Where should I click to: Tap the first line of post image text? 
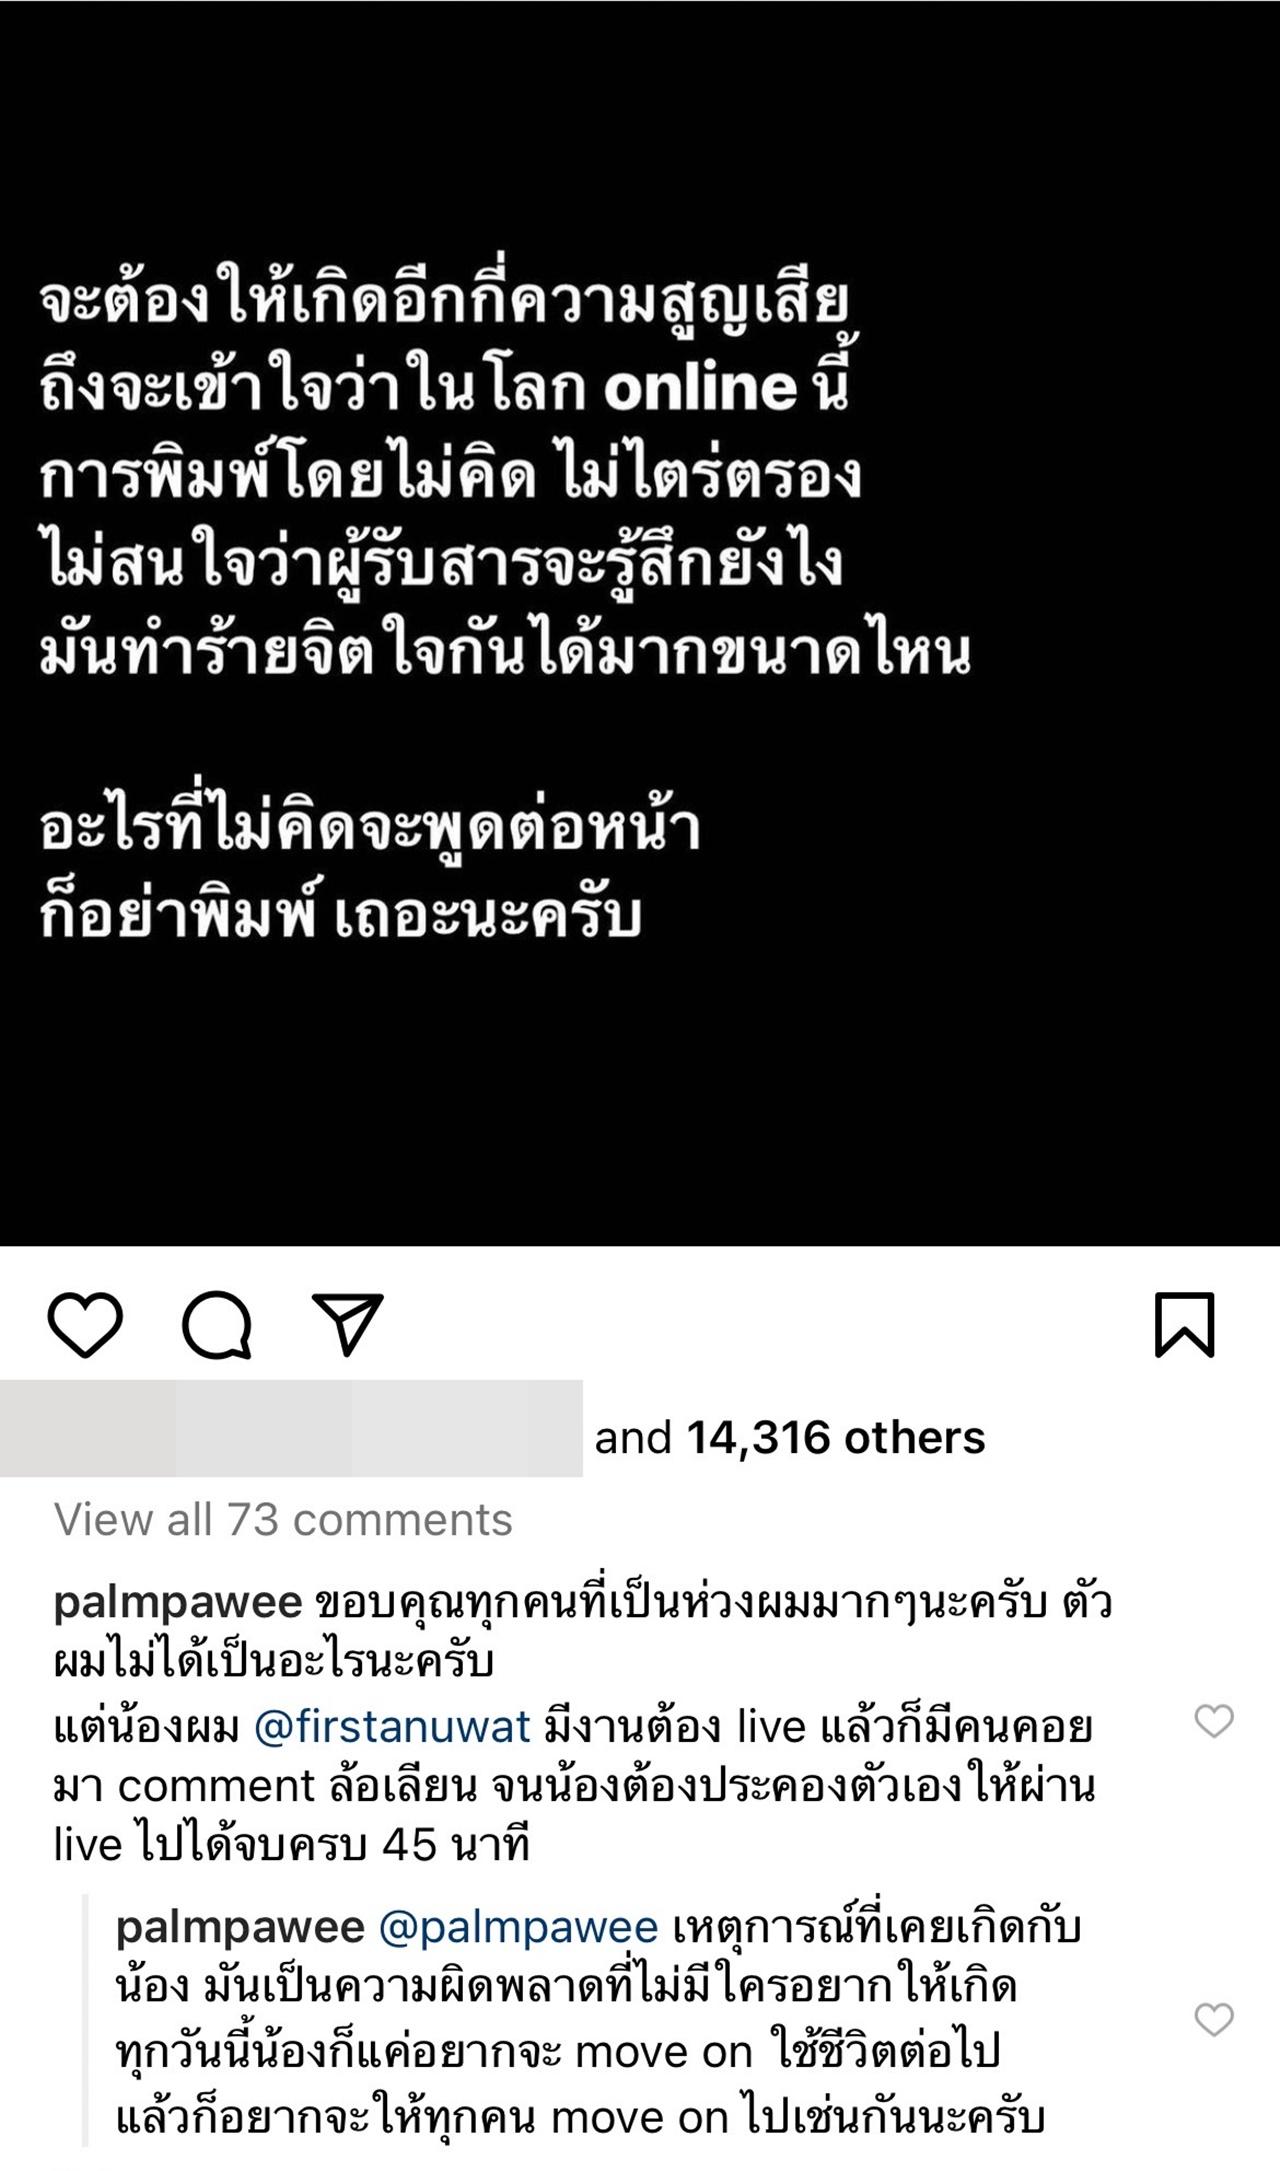pos(445,301)
